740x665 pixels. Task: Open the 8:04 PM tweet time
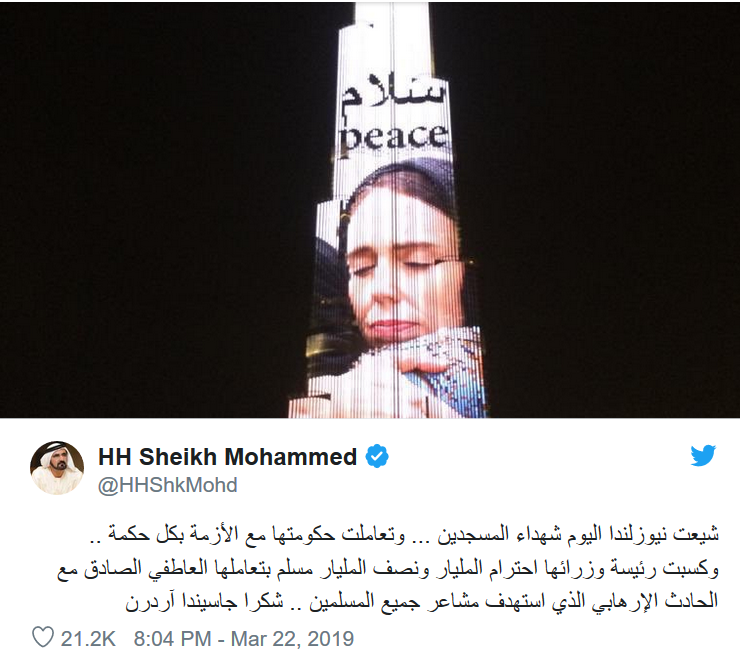click(x=172, y=639)
